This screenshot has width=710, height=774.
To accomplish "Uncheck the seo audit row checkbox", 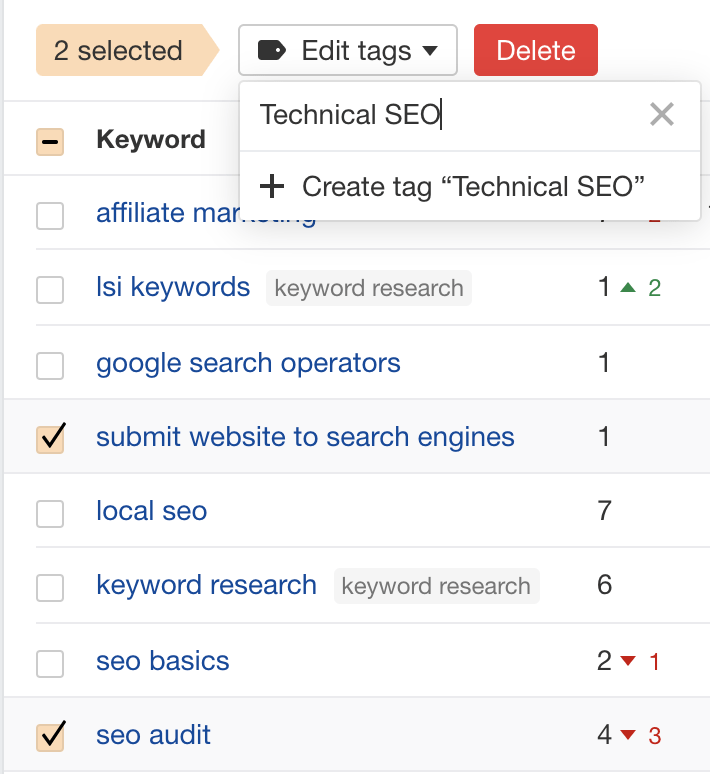I will click(x=50, y=737).
